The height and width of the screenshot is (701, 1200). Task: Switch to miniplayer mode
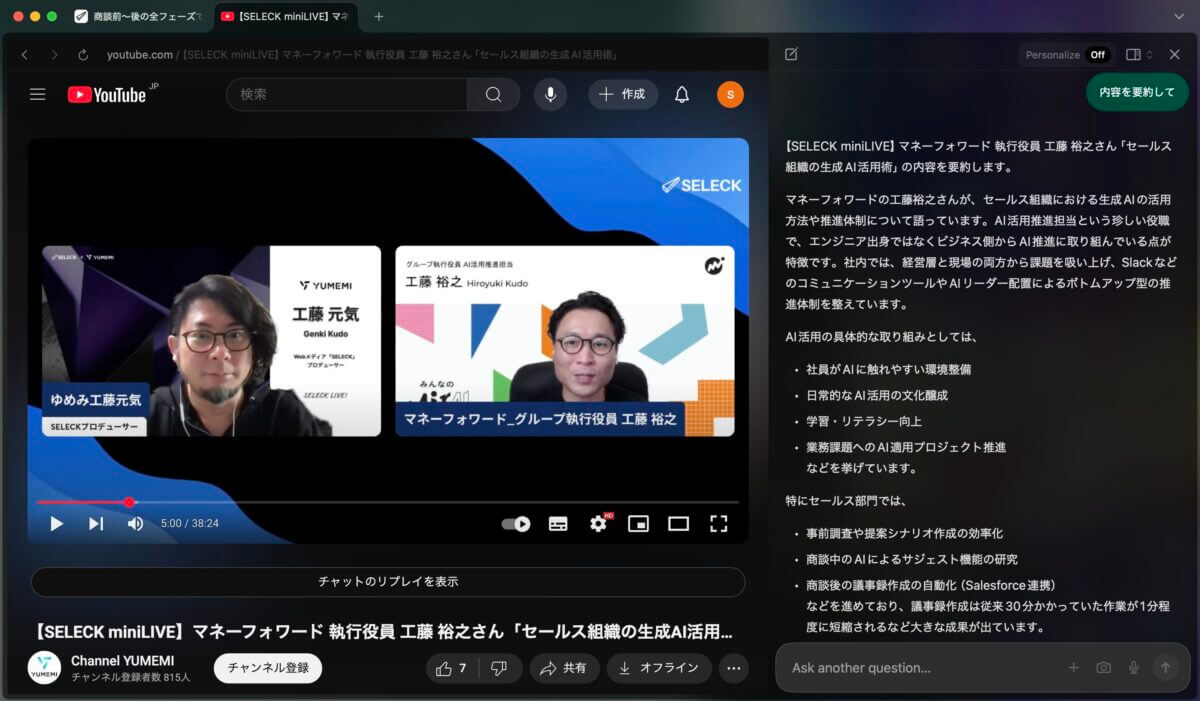638,523
